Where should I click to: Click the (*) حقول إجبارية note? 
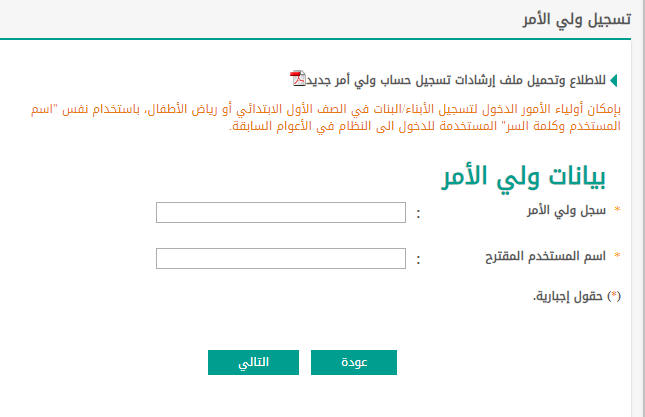(x=577, y=296)
